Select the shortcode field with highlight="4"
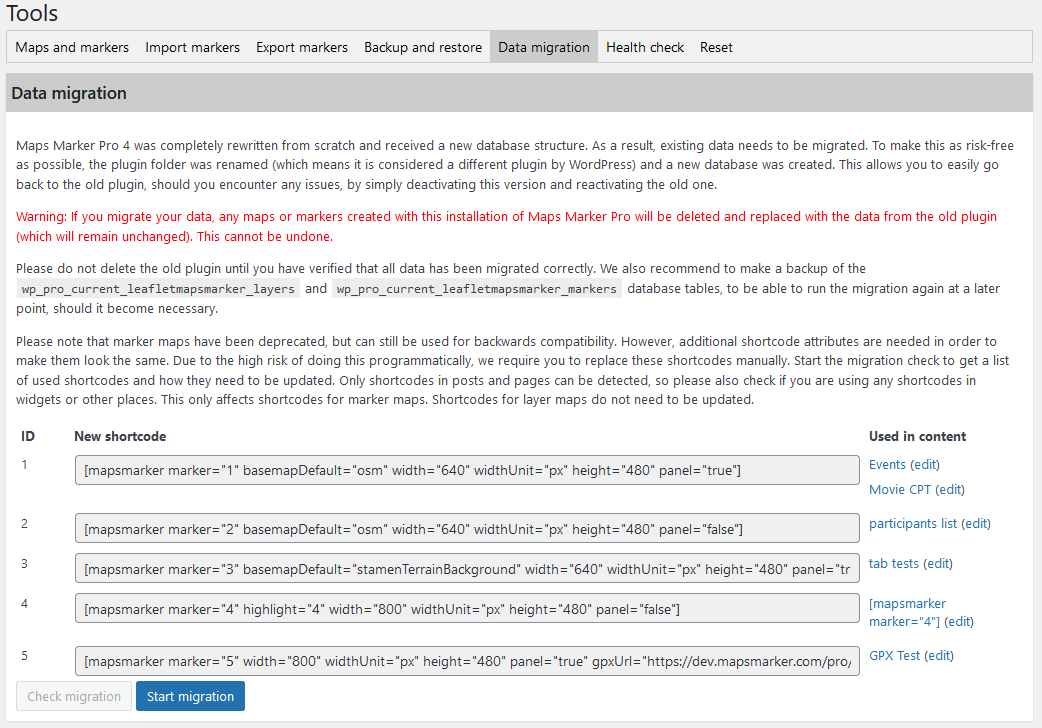This screenshot has height=728, width=1042. pyautogui.click(x=467, y=608)
